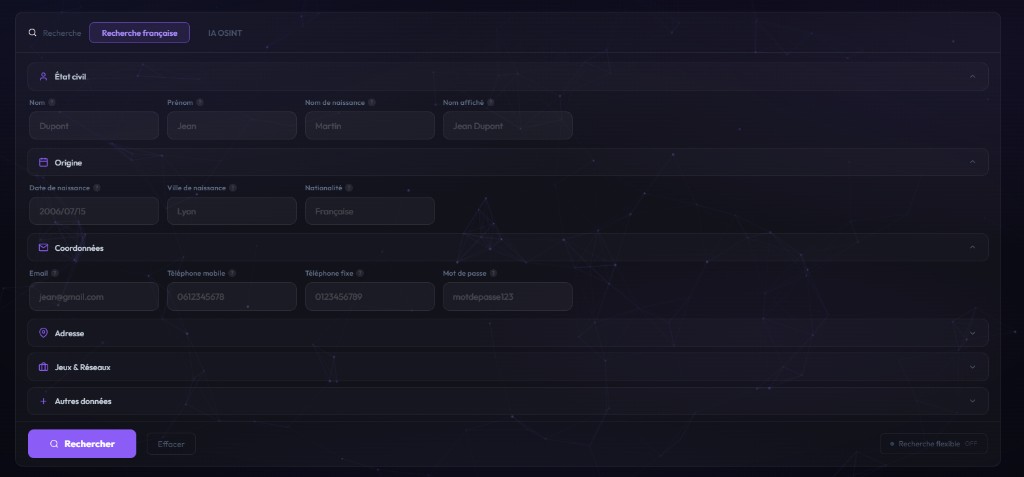Collapse the Coordonnées section chevron

(x=972, y=248)
